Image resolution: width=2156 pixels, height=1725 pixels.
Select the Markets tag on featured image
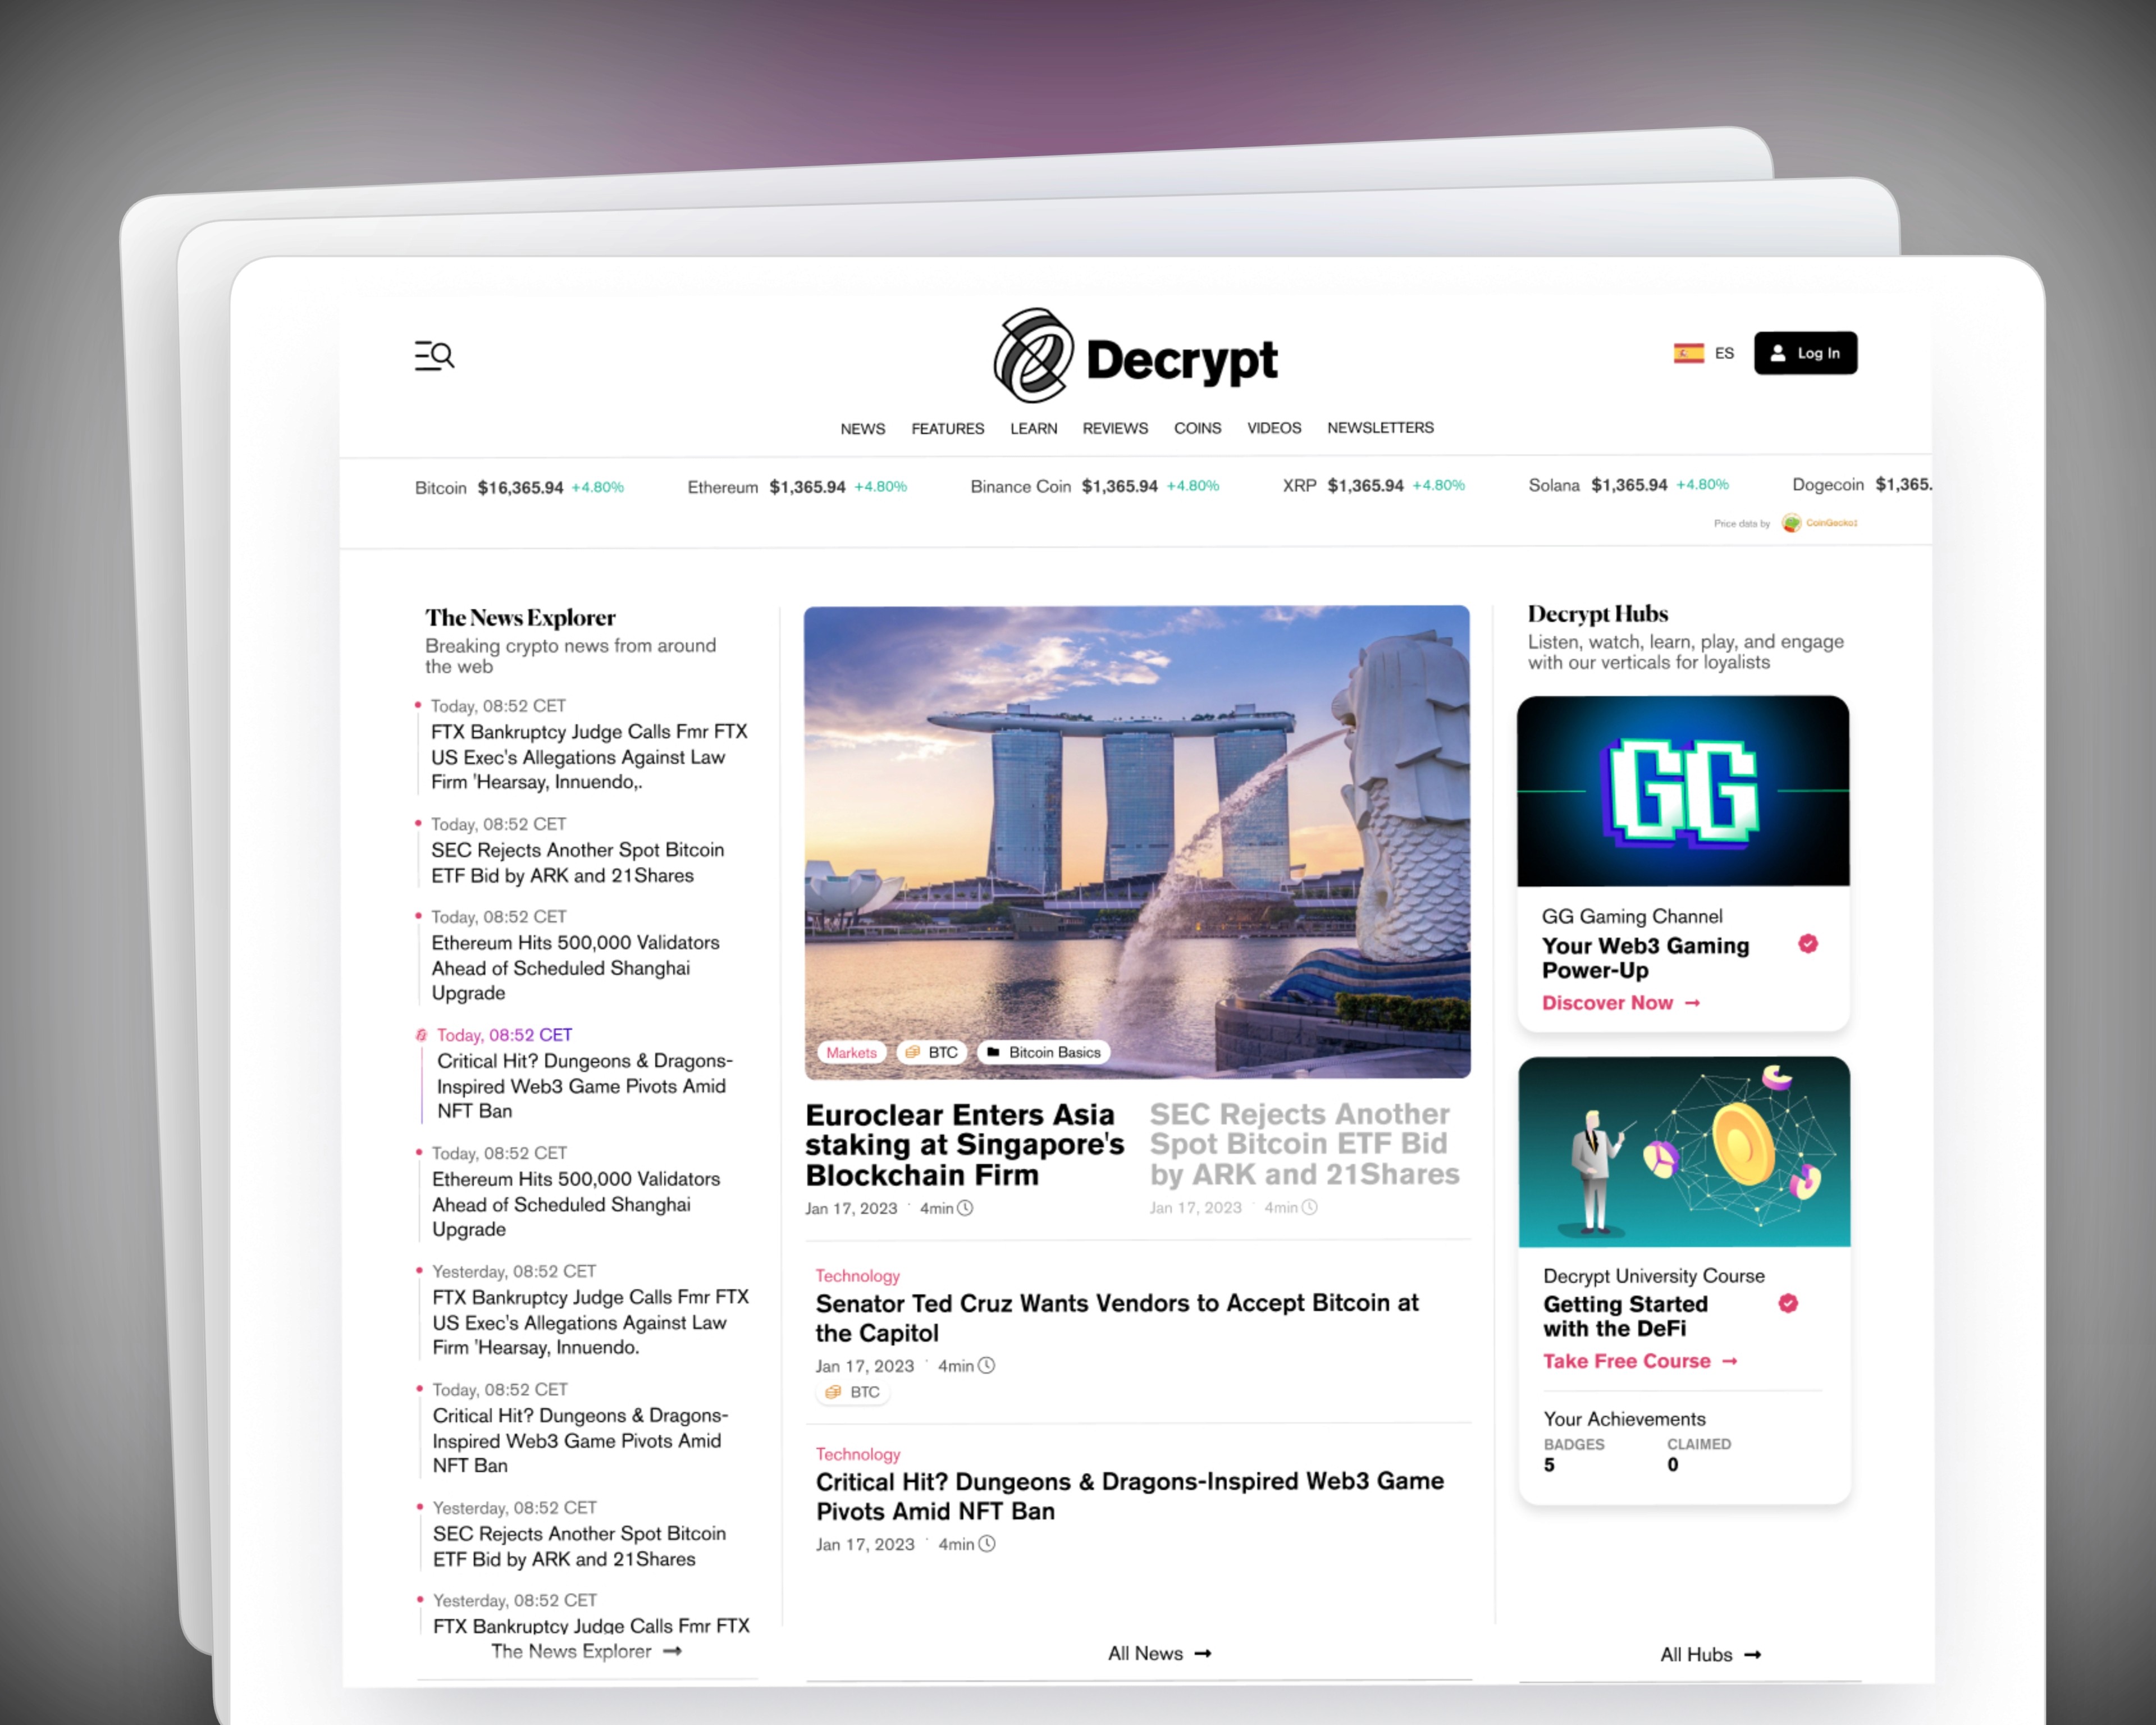click(x=851, y=1052)
